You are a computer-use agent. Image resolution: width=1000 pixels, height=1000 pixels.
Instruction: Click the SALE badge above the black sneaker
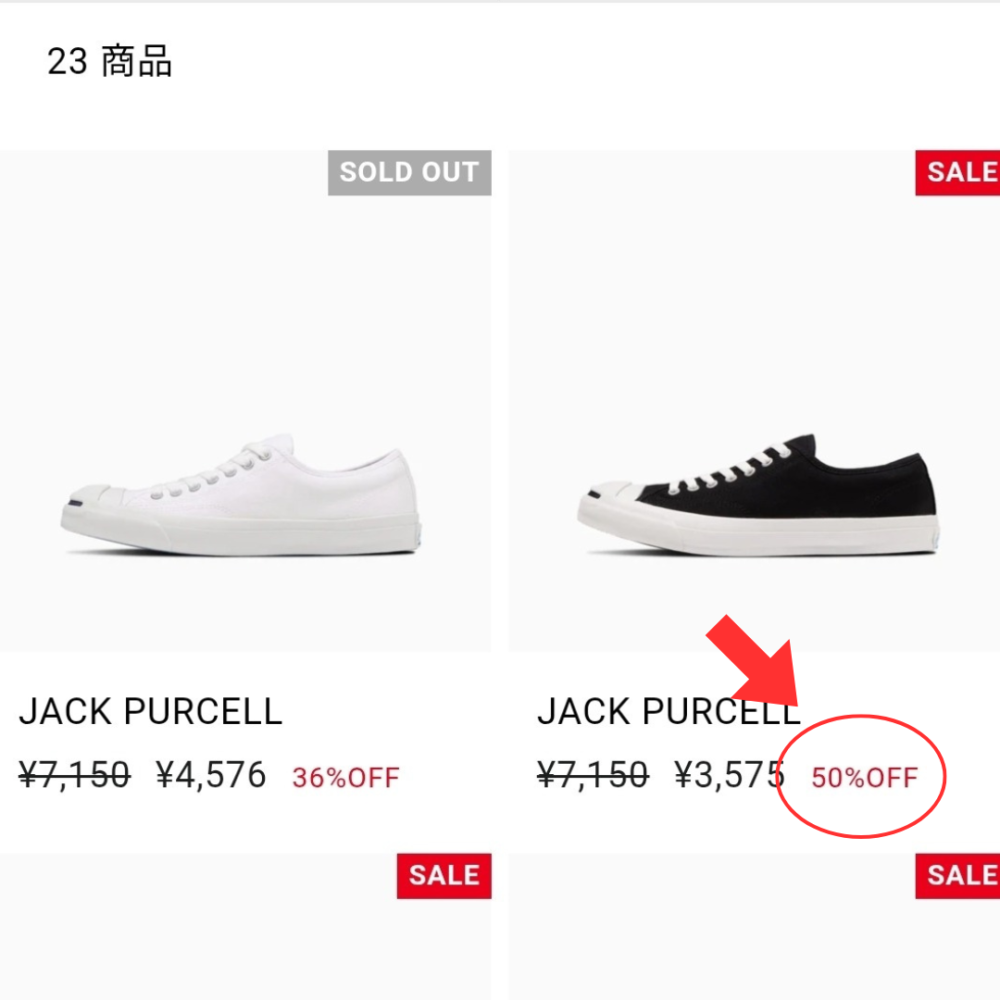(958, 172)
